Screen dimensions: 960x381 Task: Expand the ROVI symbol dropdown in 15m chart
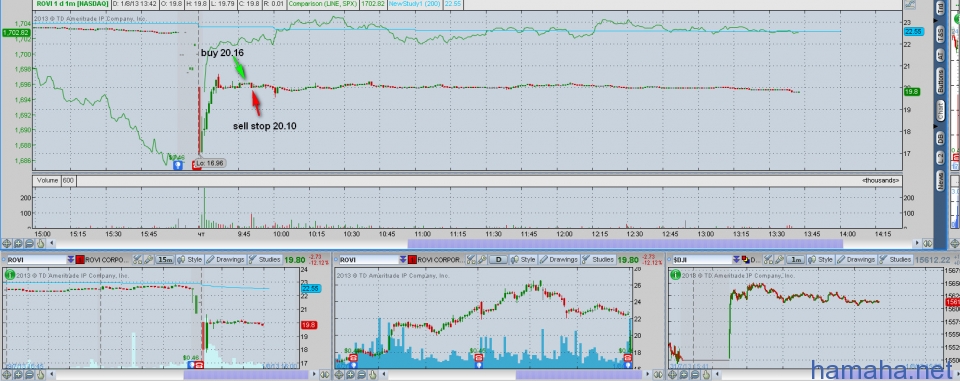[x=70, y=260]
